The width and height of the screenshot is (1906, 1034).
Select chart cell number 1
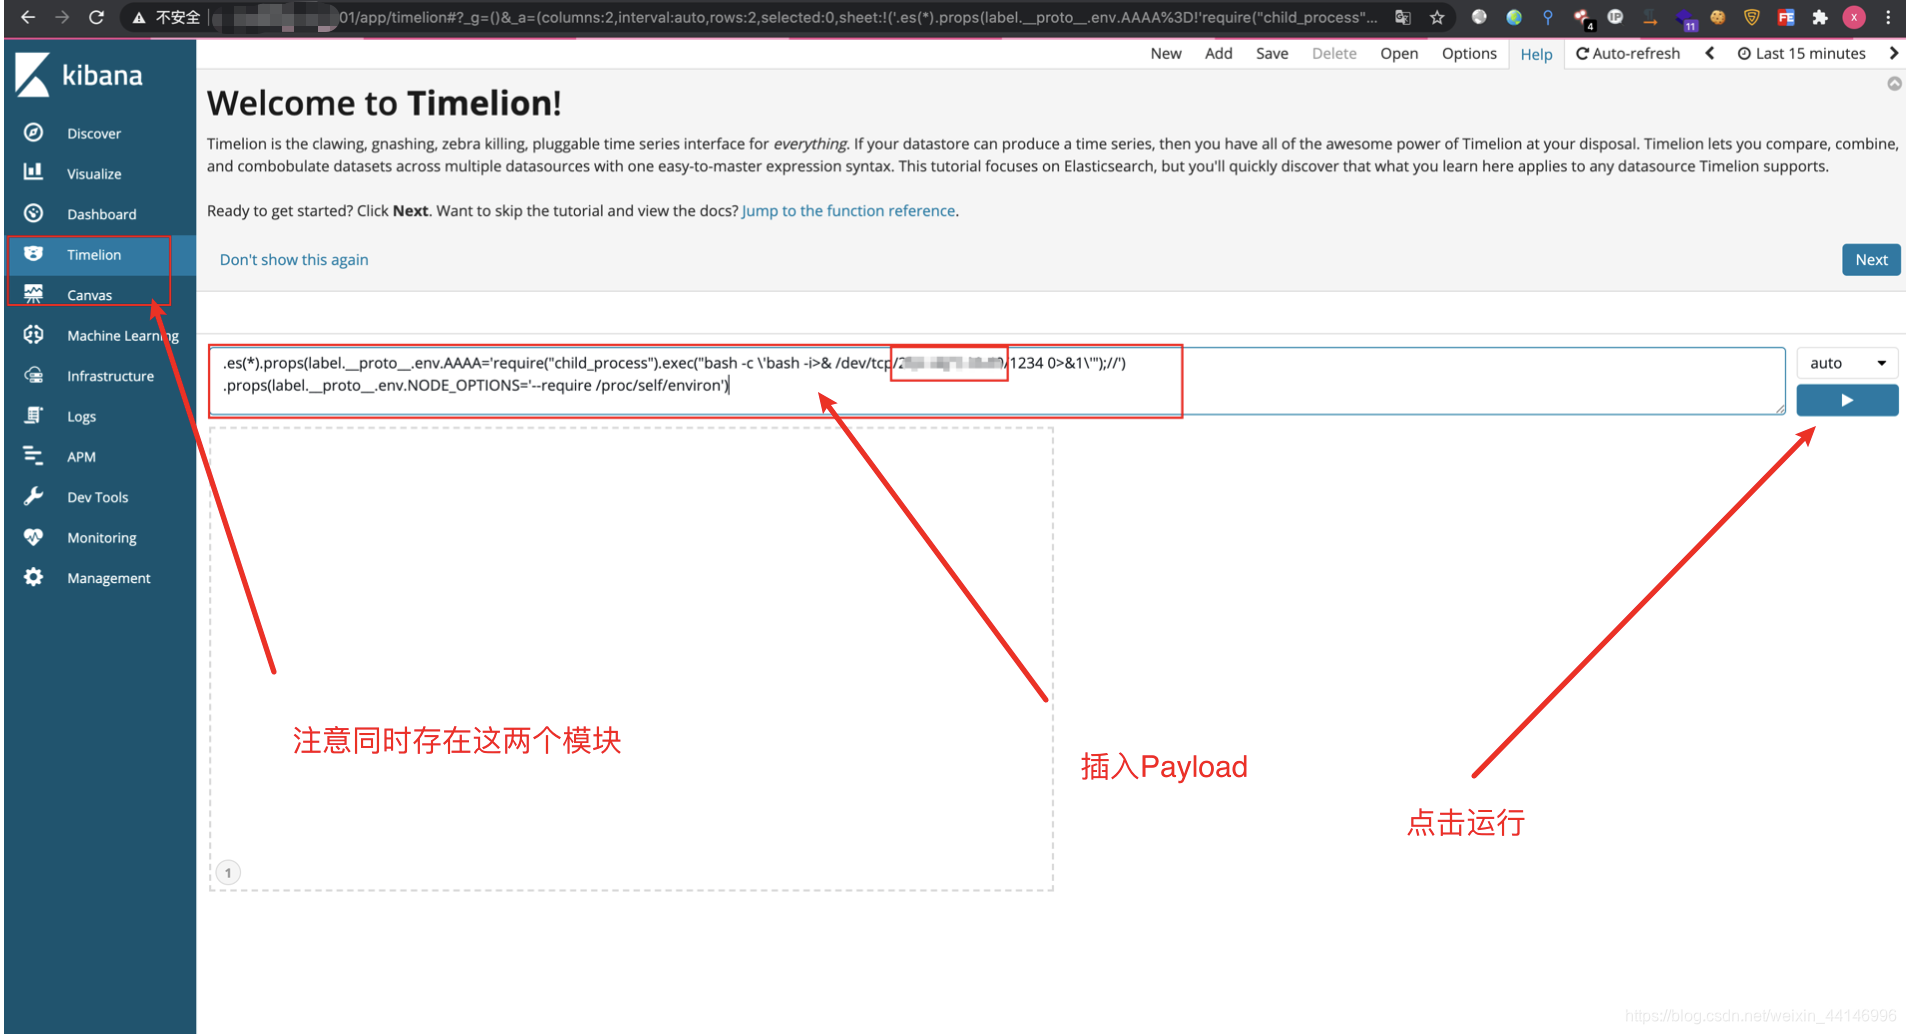point(228,872)
